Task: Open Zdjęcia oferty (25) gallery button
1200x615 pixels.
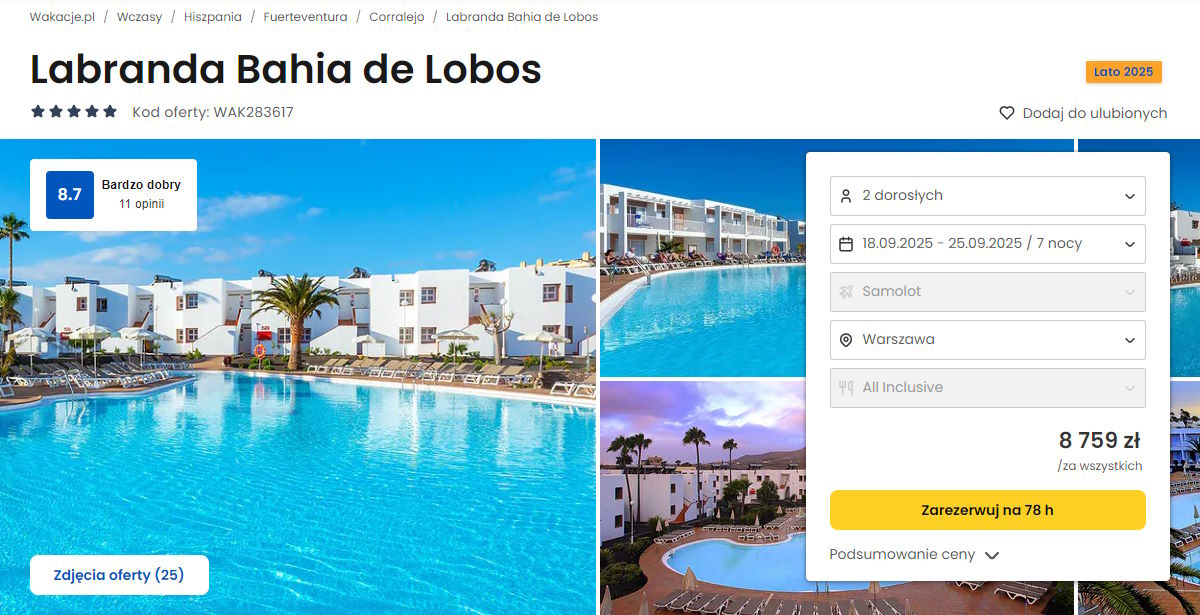Action: pyautogui.click(x=120, y=575)
